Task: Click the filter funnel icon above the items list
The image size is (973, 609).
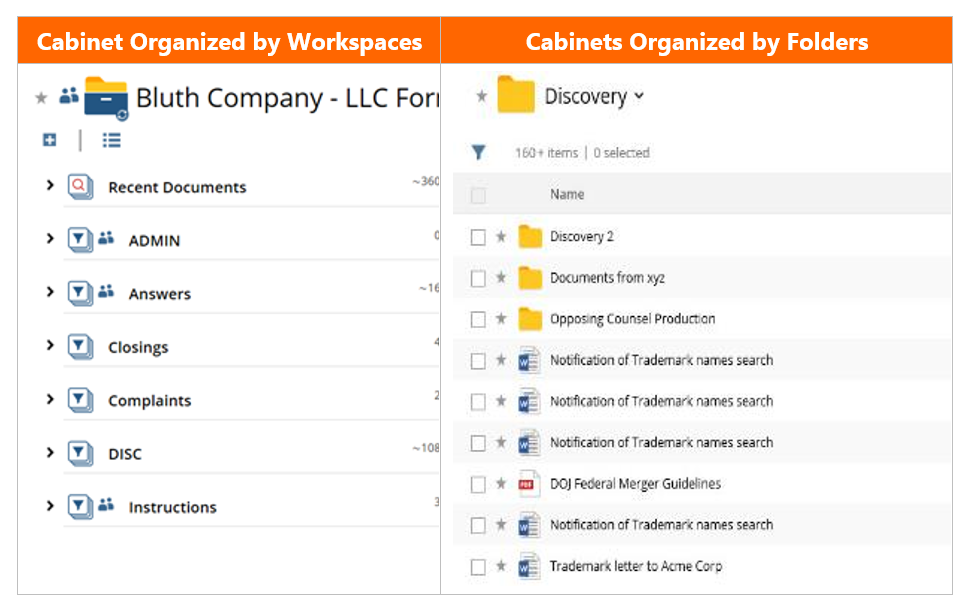Action: (x=478, y=153)
